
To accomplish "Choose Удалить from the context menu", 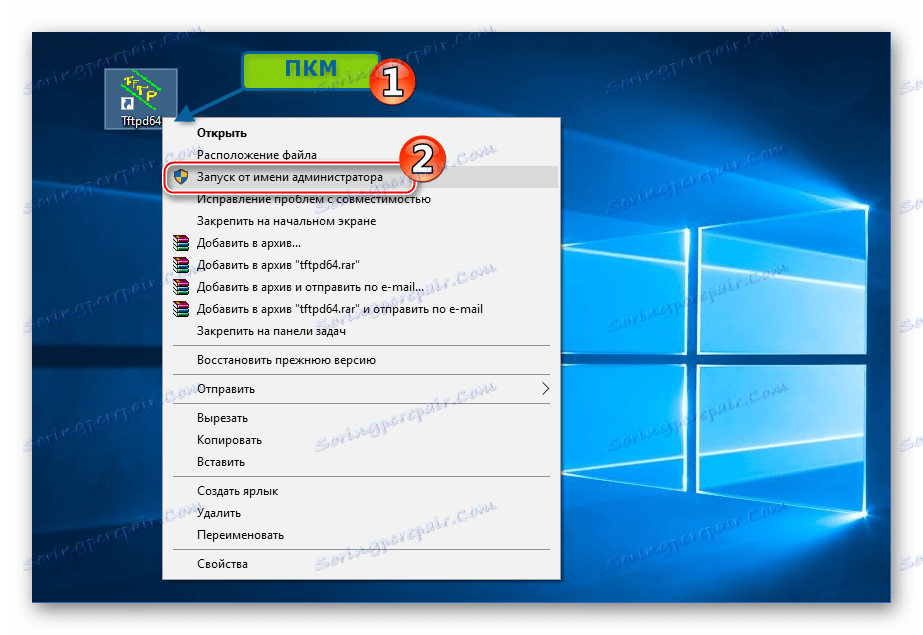I will (361, 513).
